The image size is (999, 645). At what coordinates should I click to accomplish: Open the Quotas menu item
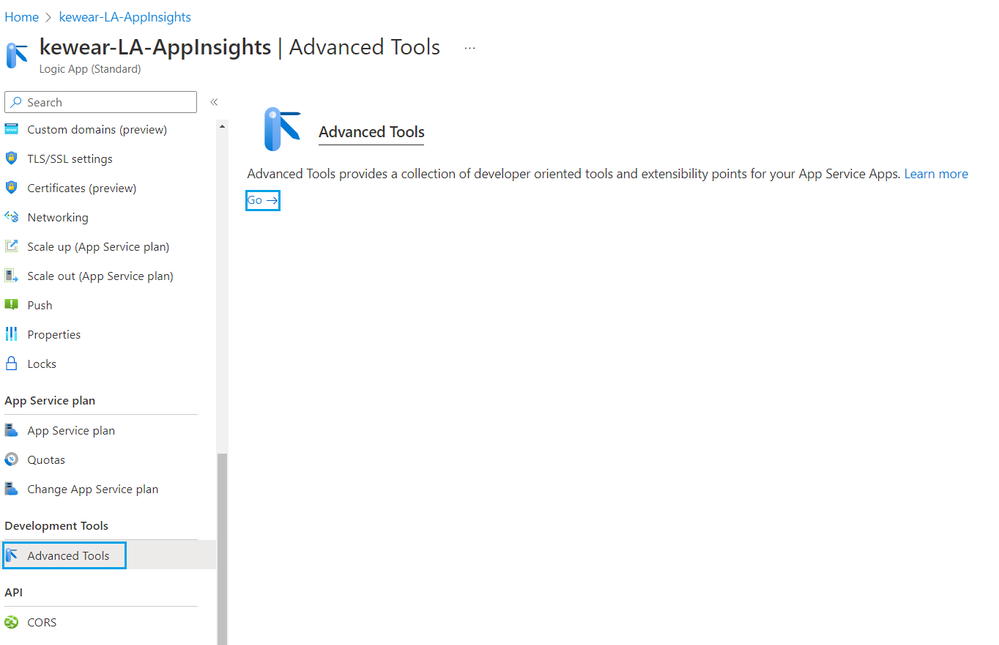[x=46, y=460]
